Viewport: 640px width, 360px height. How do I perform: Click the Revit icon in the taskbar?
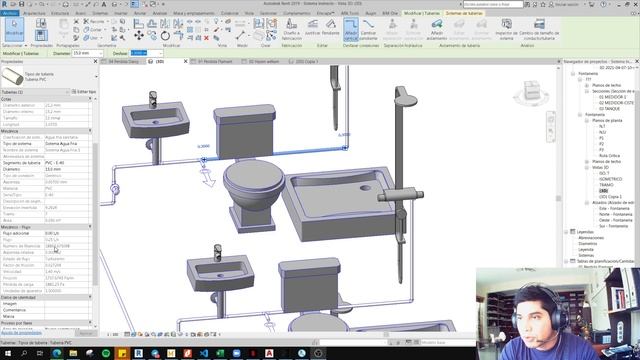click(138, 353)
